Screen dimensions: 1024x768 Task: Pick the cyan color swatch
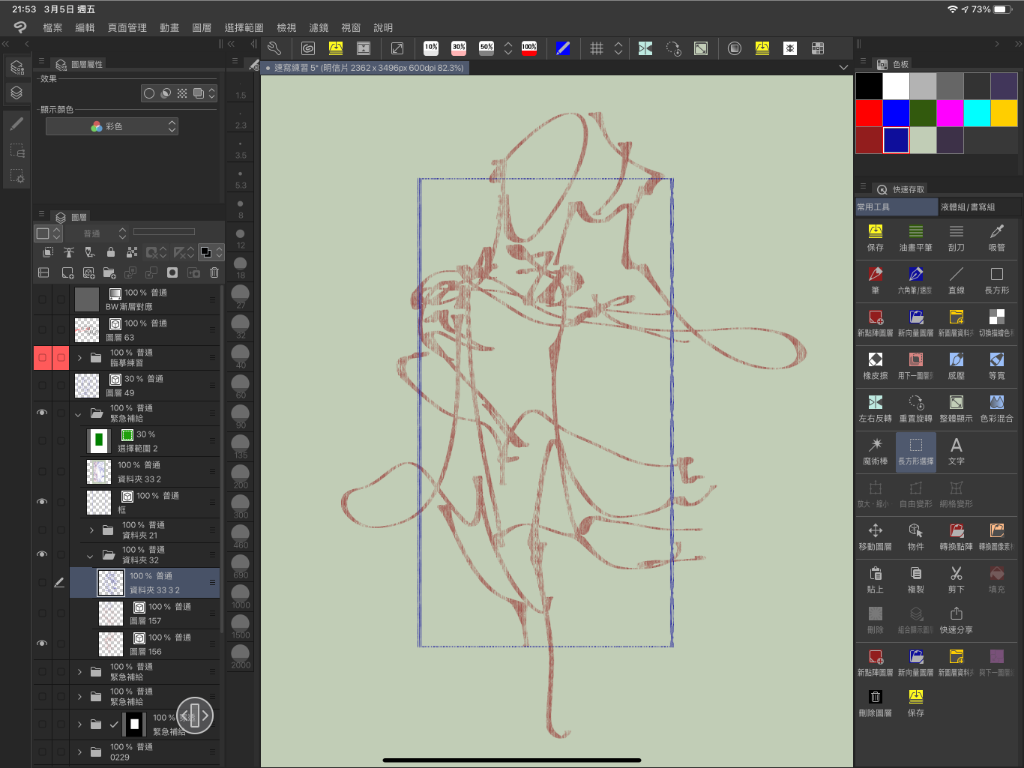977,113
